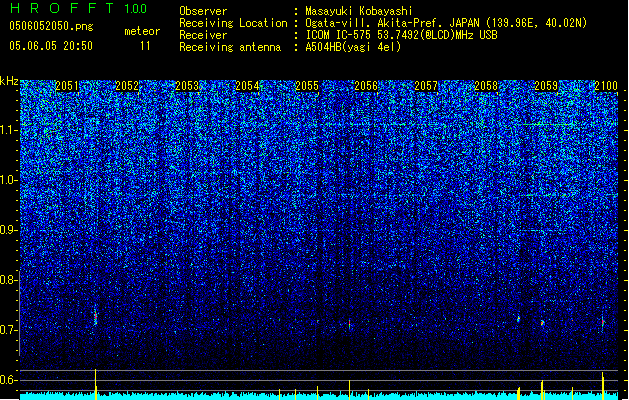
Task: Click the tallest yellow power spike after 2051
Action: (95, 384)
